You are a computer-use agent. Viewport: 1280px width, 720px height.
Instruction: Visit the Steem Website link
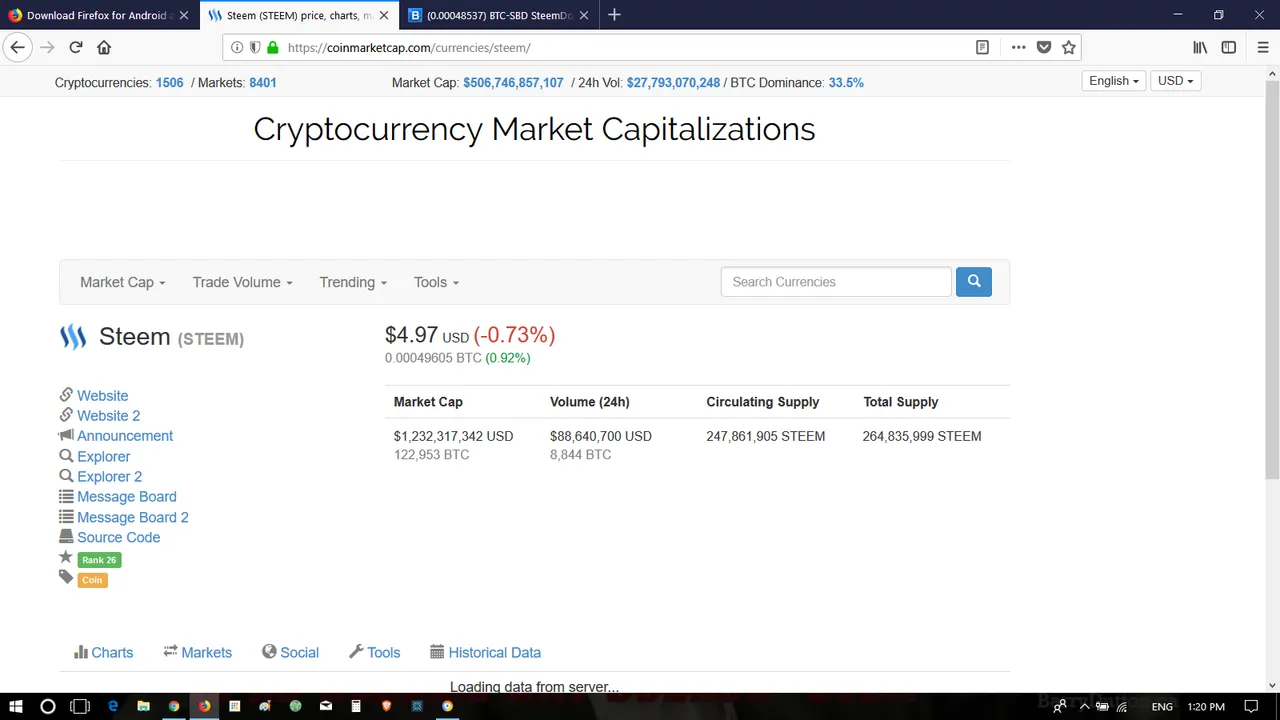[x=102, y=396]
